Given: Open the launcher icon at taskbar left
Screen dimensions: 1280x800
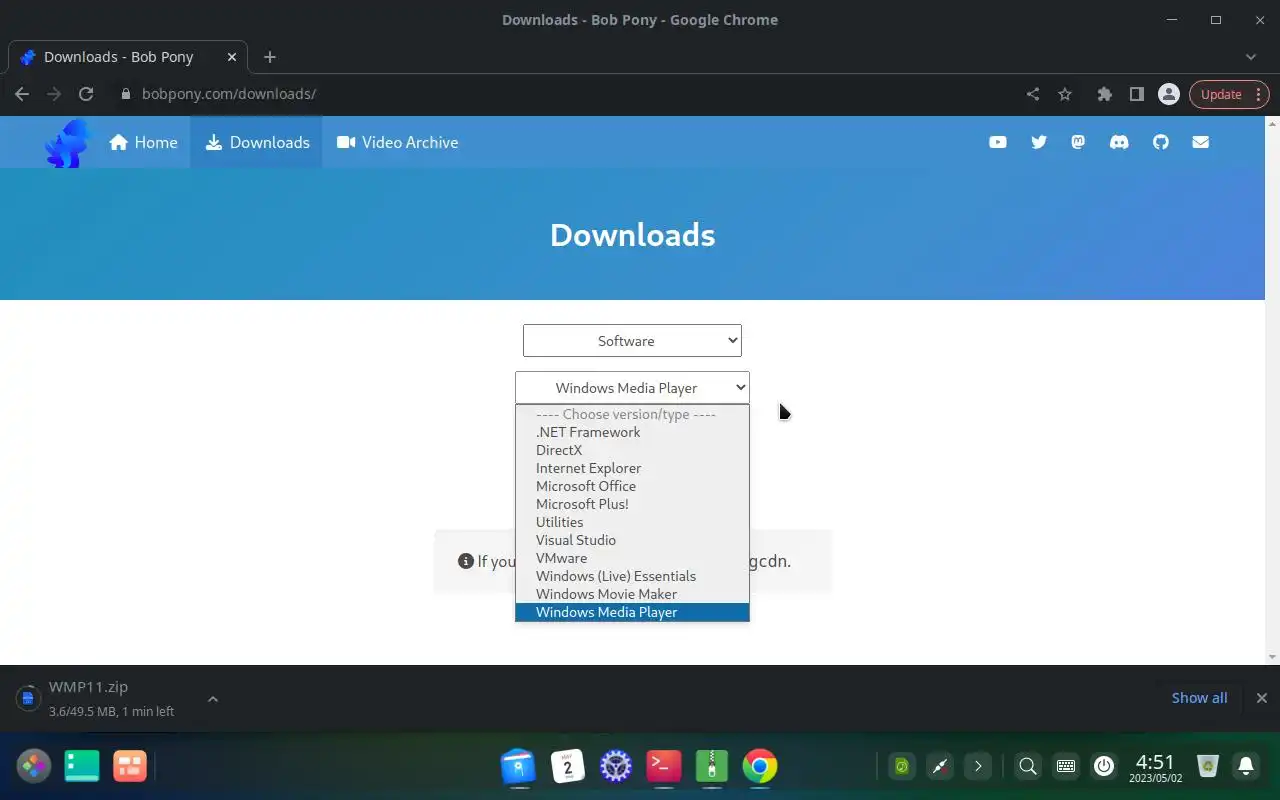Looking at the screenshot, I should [x=33, y=766].
